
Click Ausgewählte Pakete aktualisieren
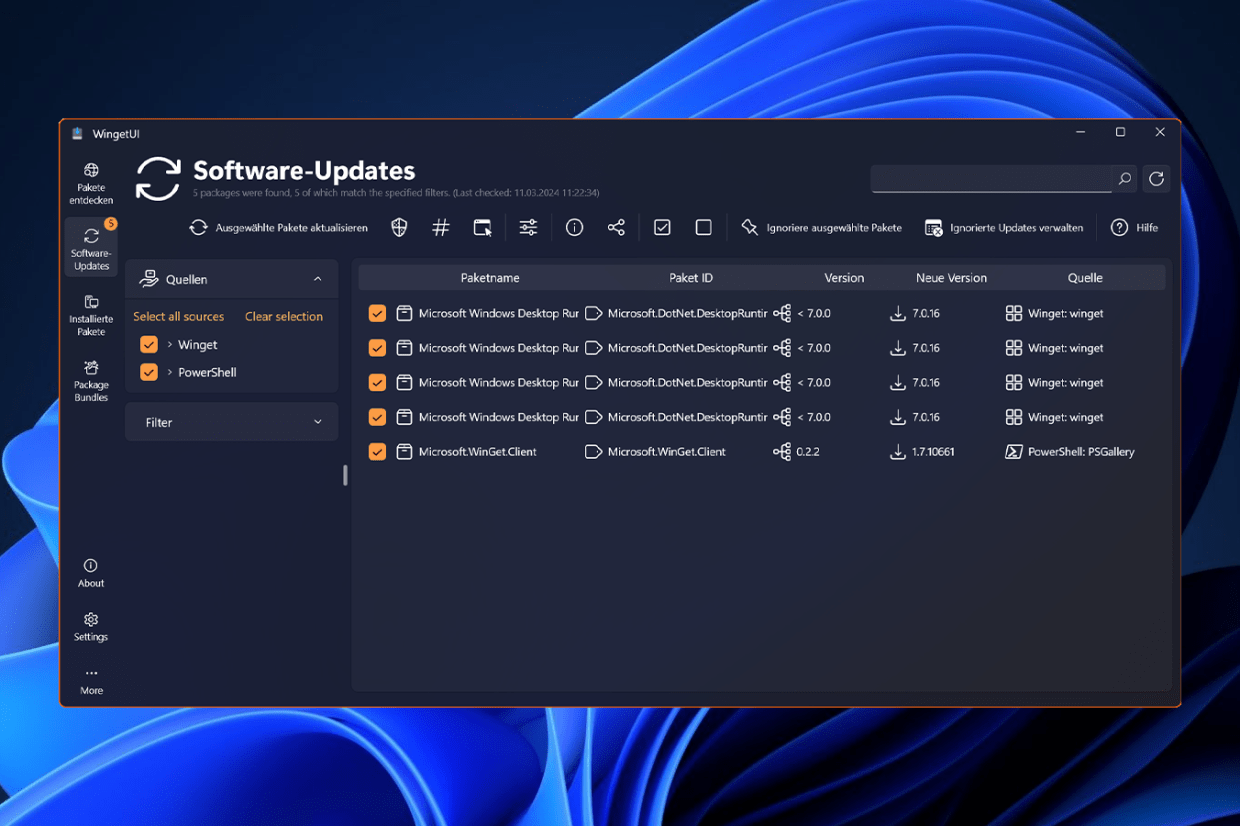[x=278, y=228]
